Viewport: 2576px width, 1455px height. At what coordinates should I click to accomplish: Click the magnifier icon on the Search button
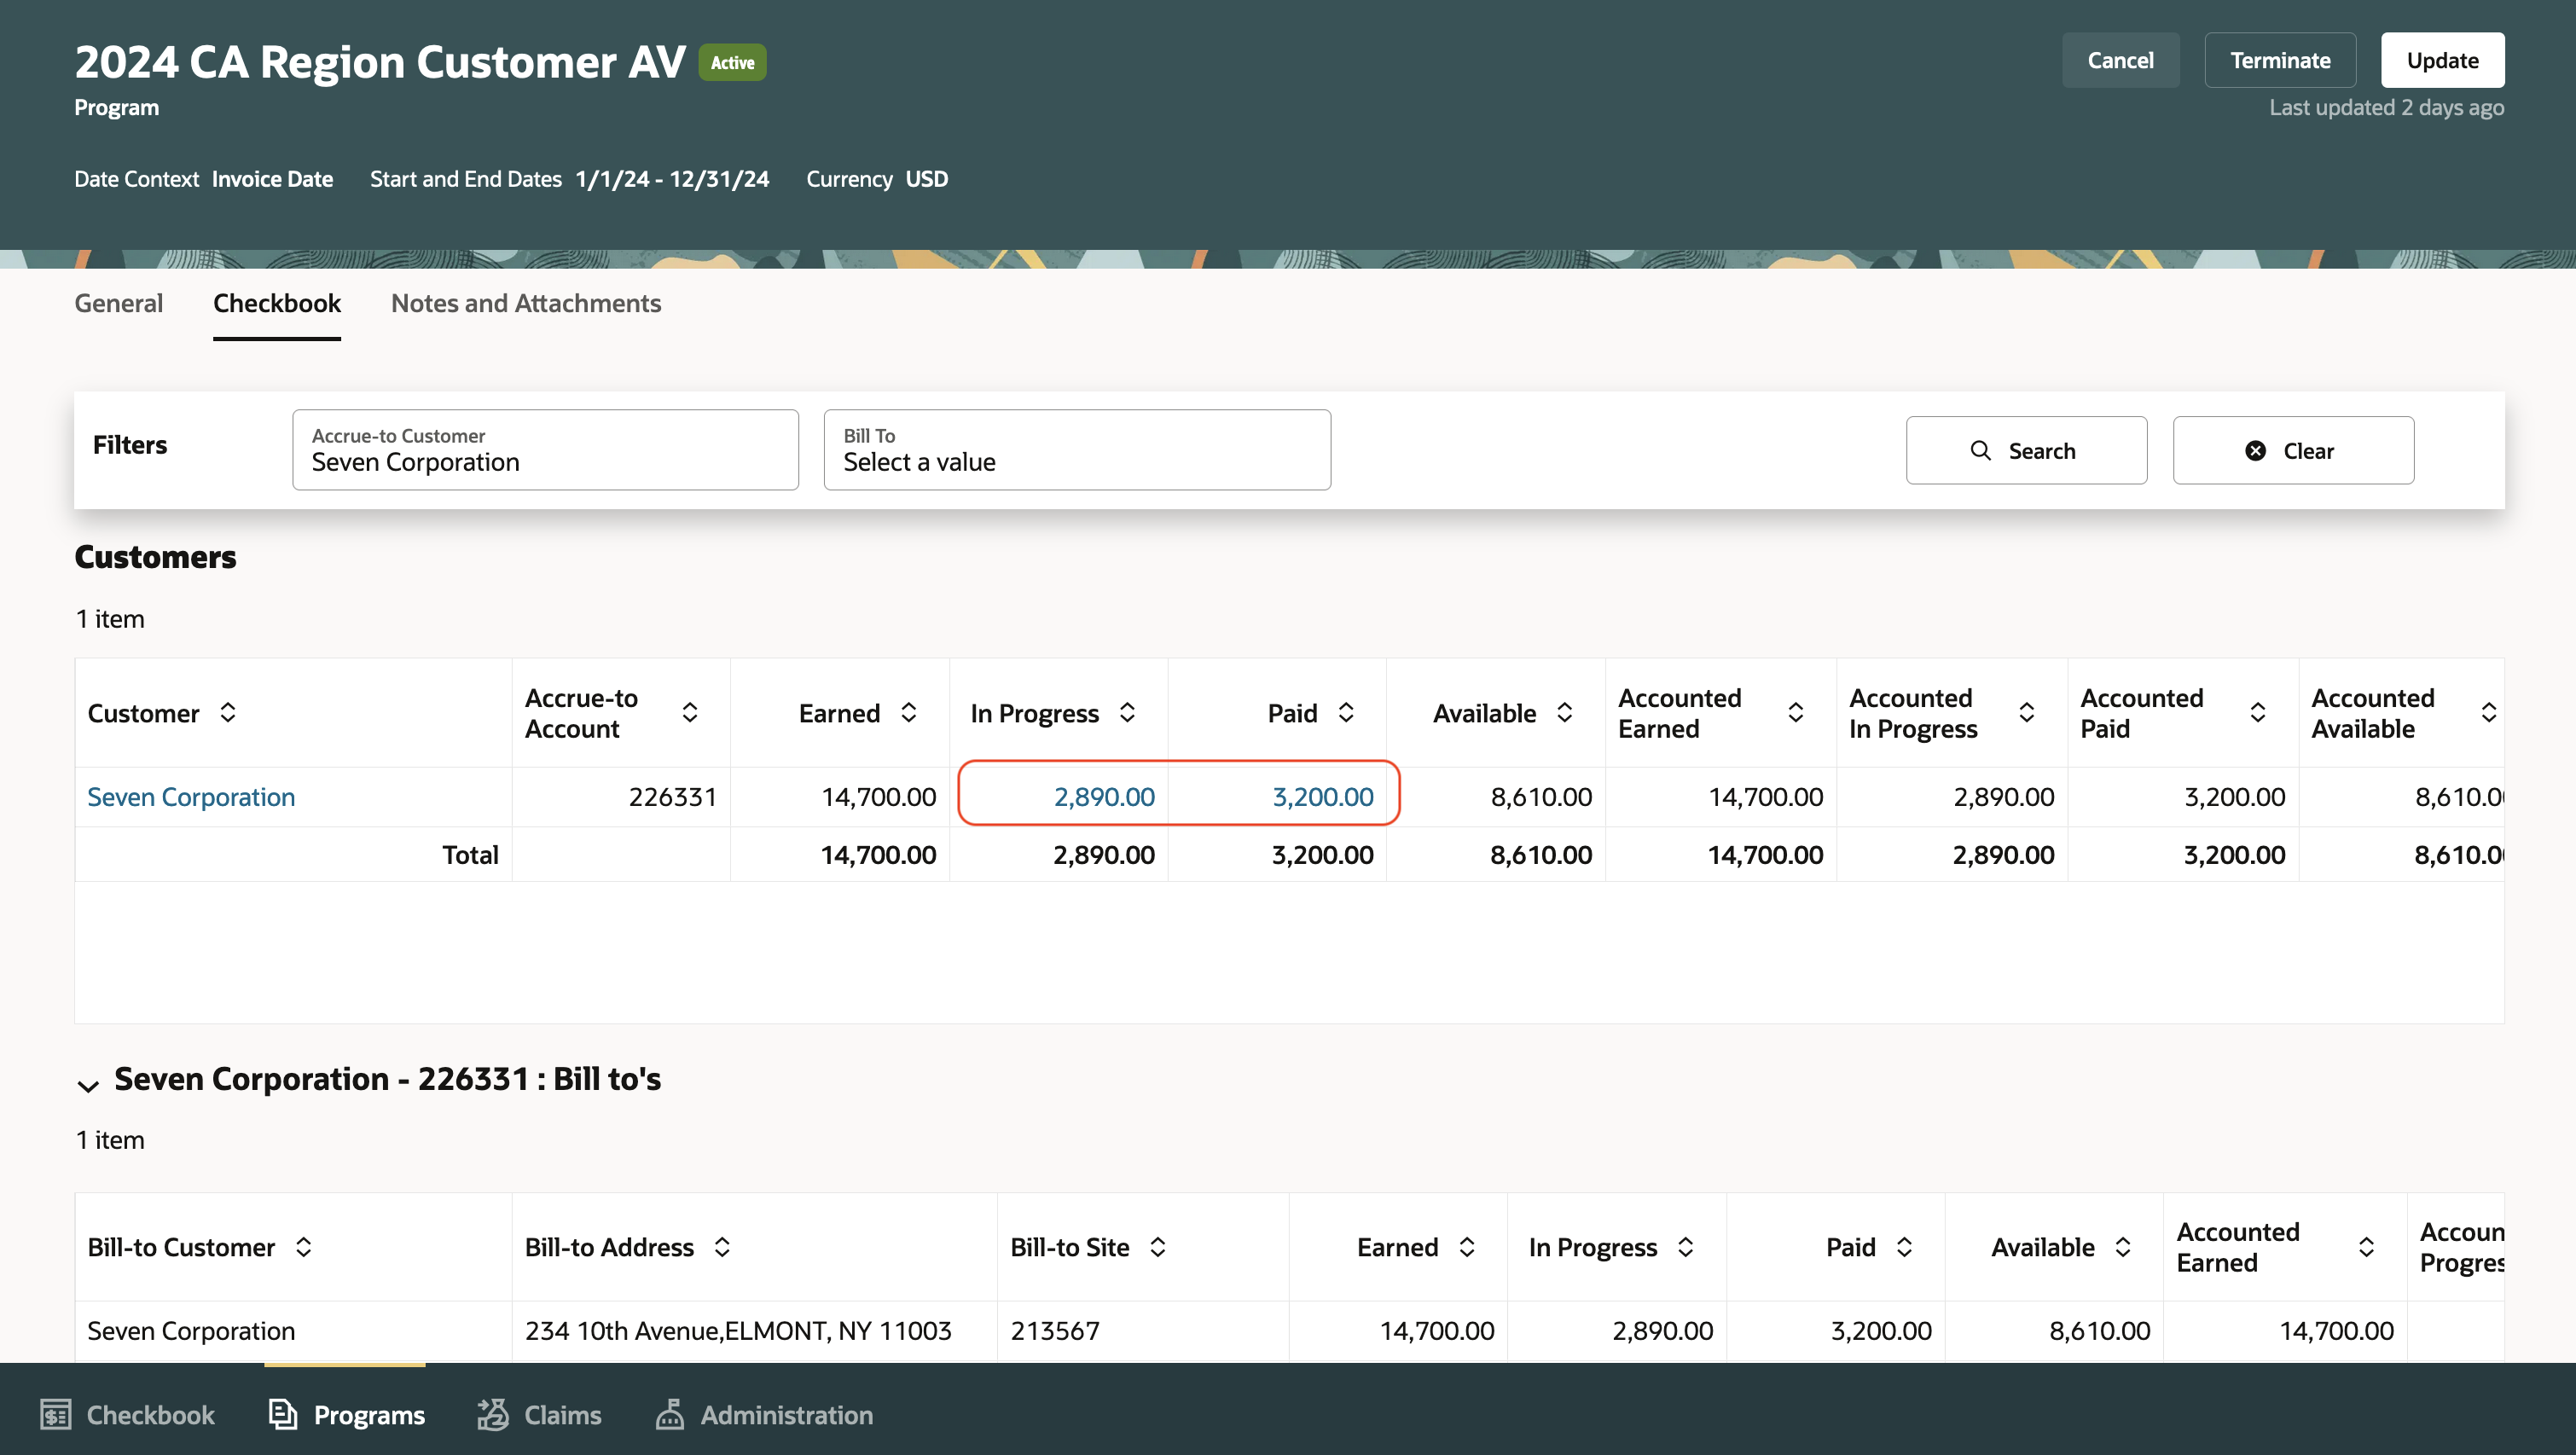click(1982, 450)
